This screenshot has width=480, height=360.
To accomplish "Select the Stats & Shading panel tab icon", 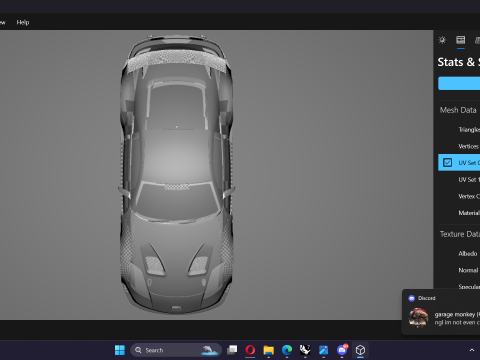I will pos(461,40).
